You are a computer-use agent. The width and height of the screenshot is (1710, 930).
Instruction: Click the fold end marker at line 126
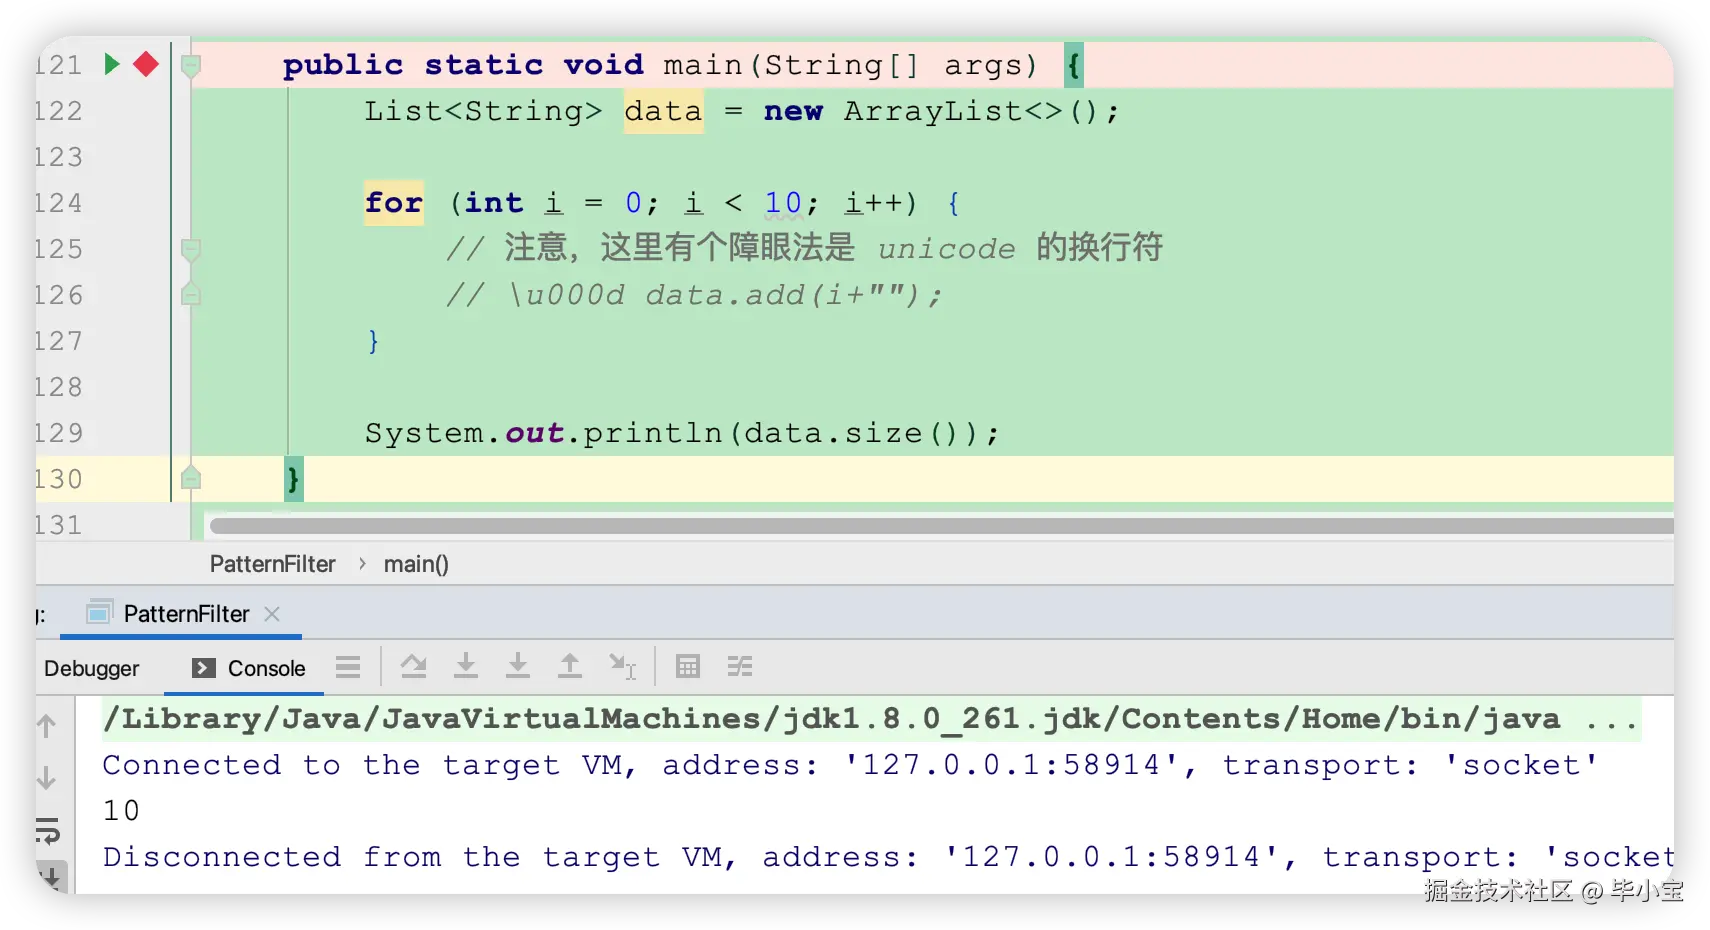pos(191,294)
